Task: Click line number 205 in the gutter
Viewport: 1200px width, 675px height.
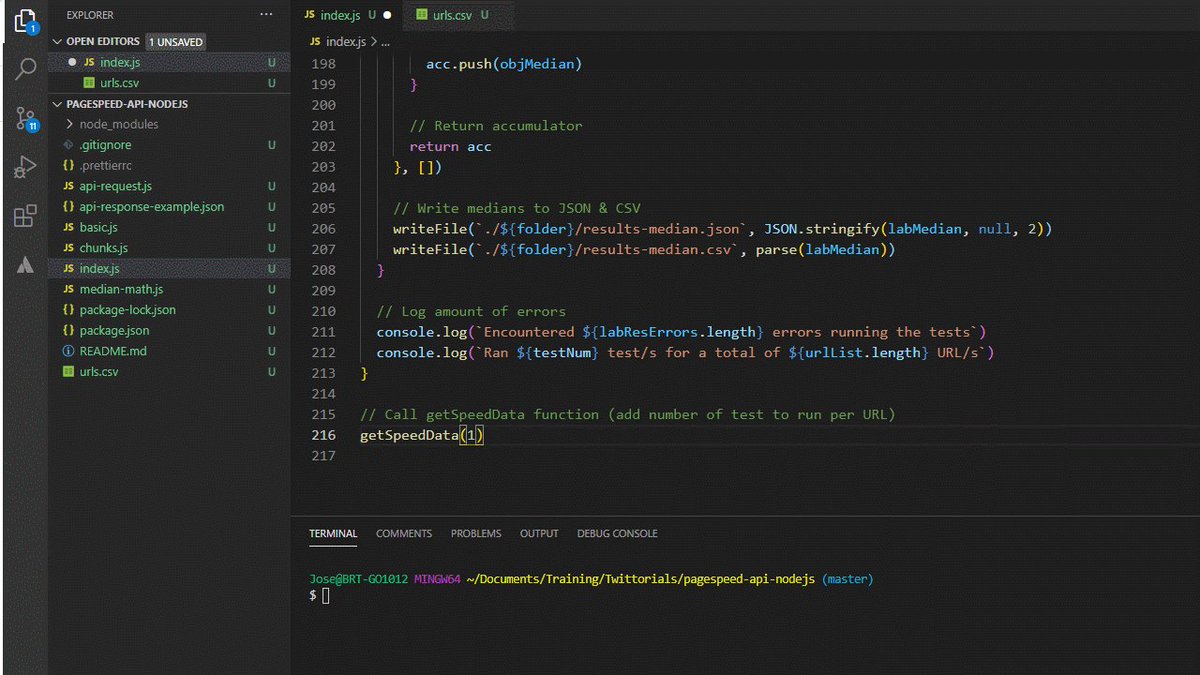Action: tap(323, 208)
